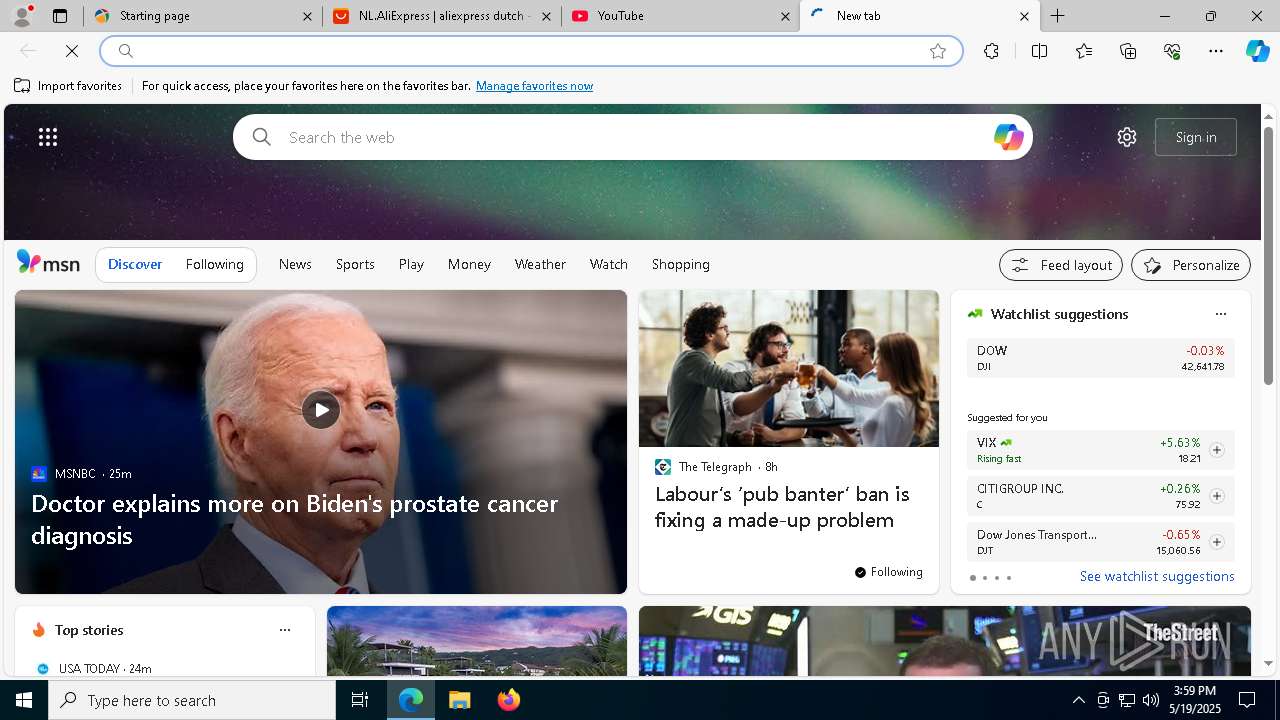1280x720 pixels.
Task: Open the News section
Action: click(295, 264)
